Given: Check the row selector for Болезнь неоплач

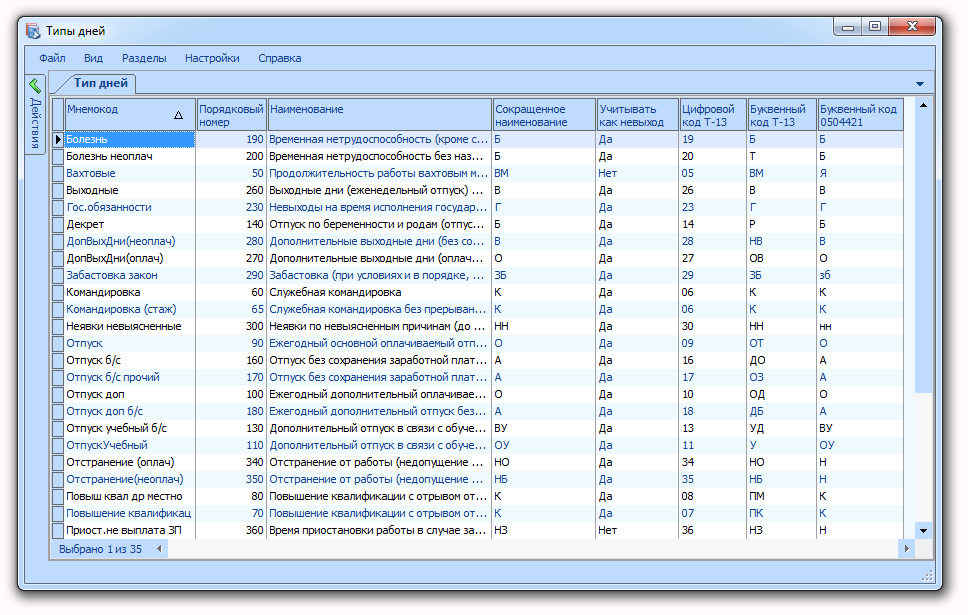Looking at the screenshot, I should [x=58, y=157].
